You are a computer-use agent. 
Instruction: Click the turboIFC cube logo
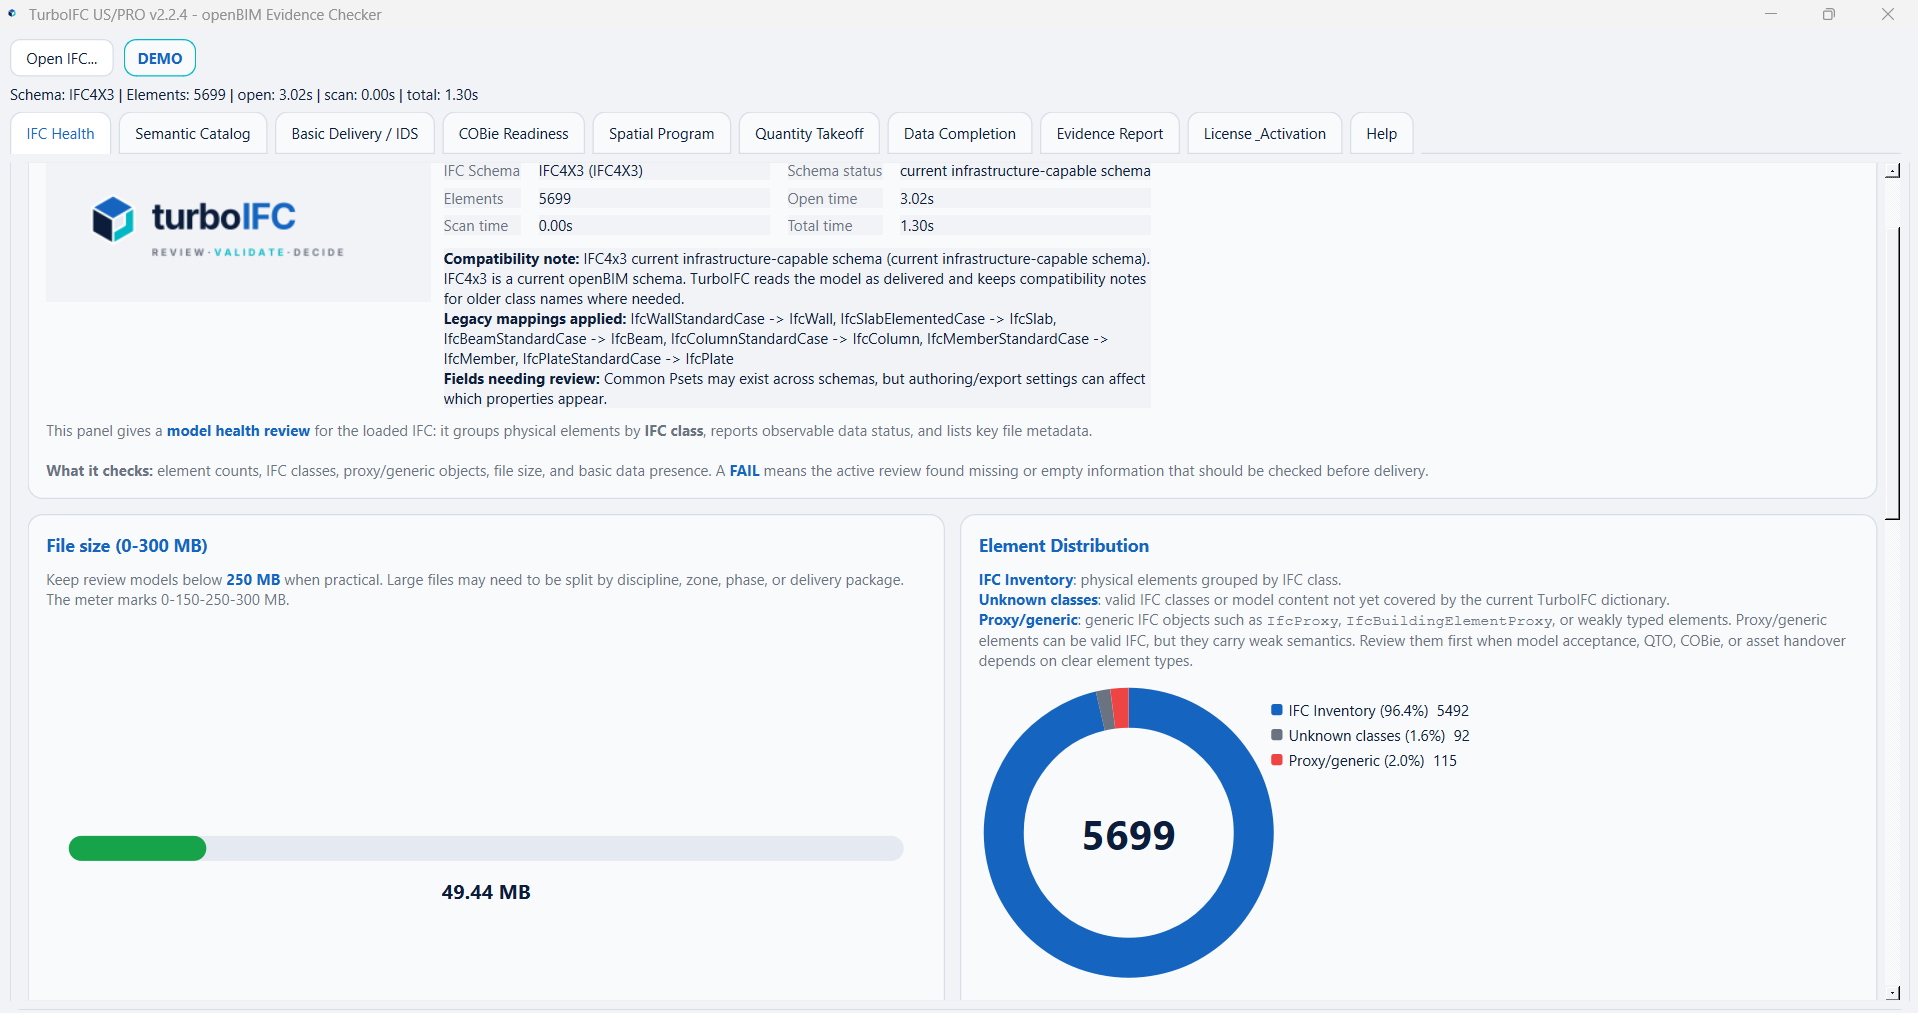tap(112, 218)
